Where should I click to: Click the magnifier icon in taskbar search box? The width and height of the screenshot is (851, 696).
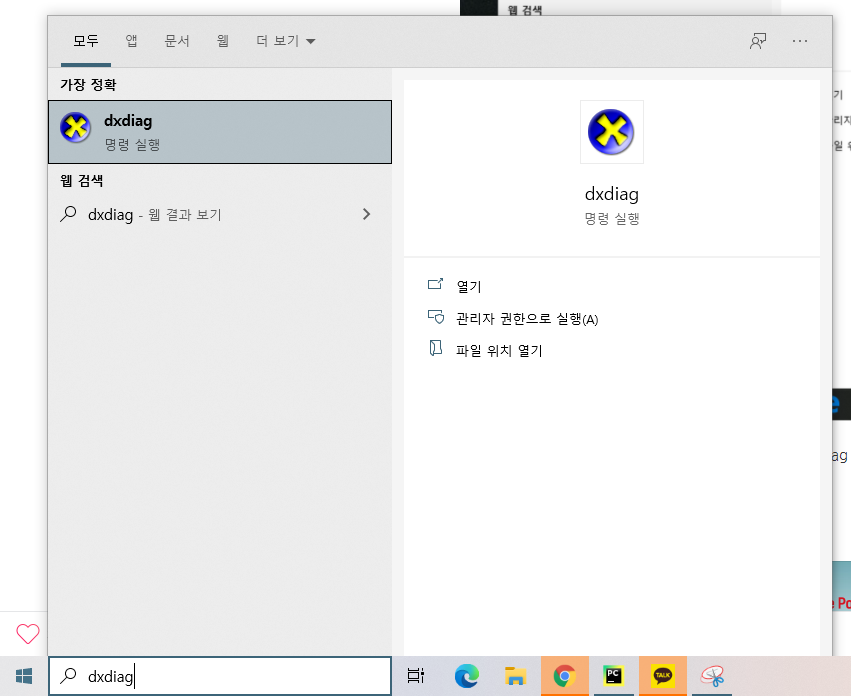(68, 676)
